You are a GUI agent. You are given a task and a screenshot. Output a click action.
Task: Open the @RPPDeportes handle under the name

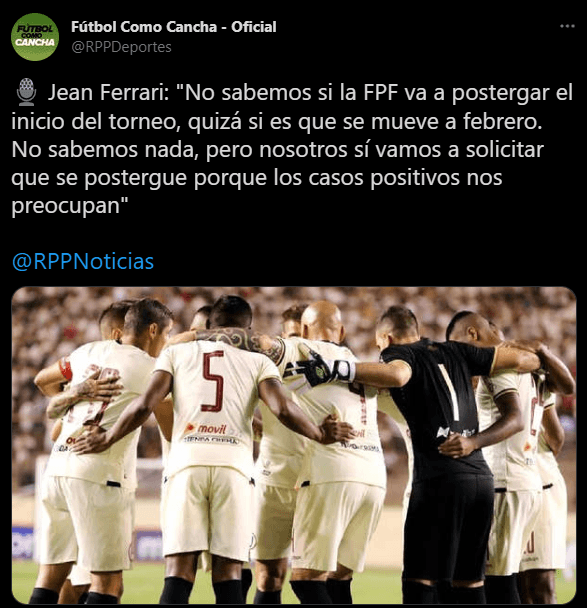pos(121,47)
